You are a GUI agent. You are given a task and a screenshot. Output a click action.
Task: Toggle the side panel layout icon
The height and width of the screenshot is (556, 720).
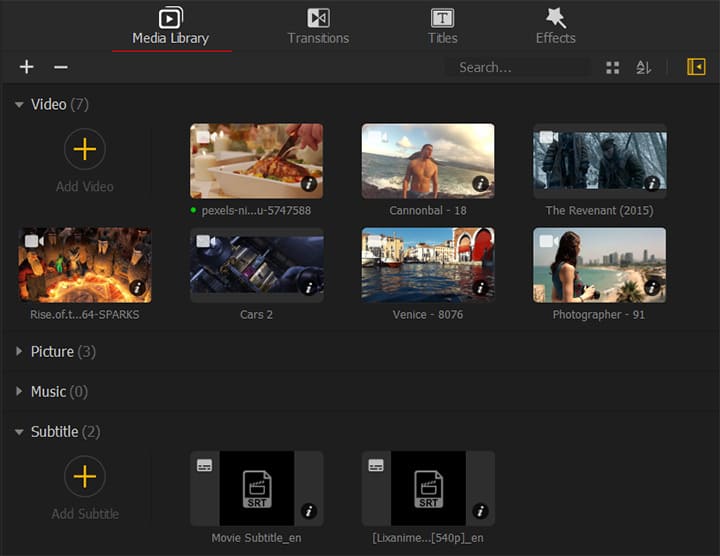tap(696, 67)
